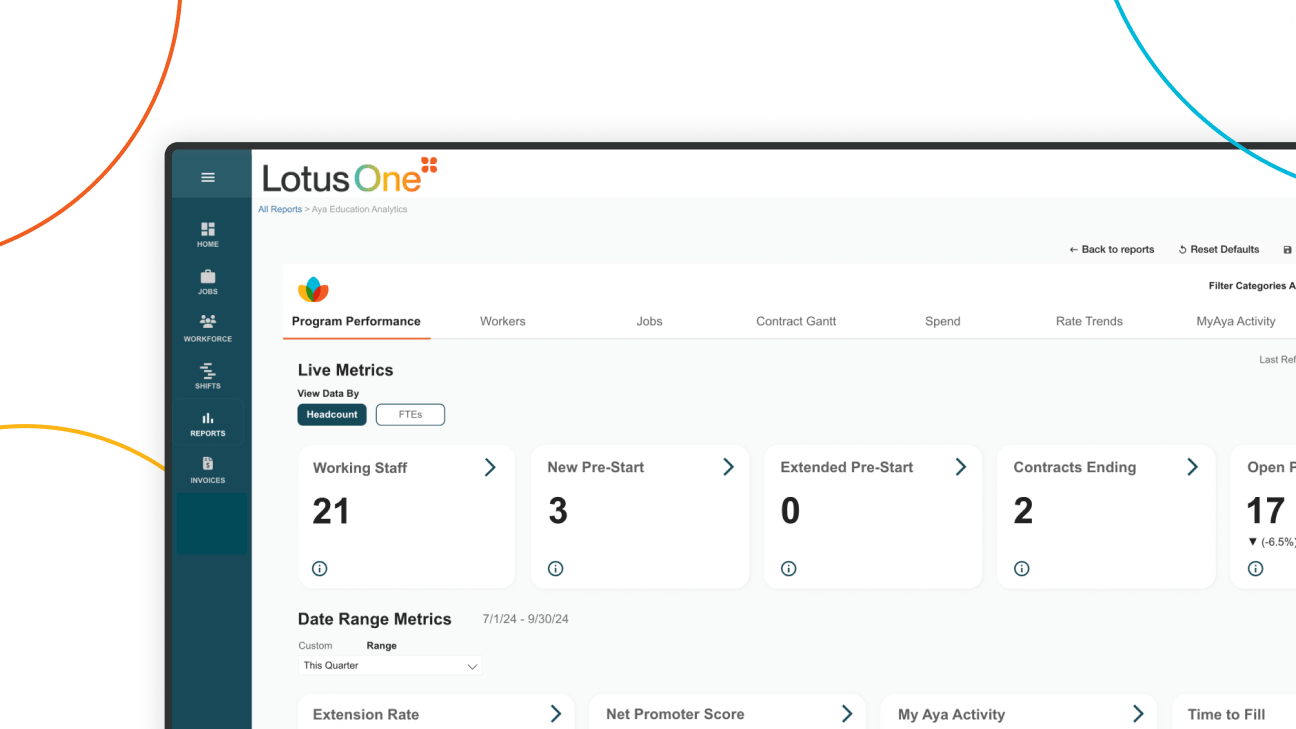Click info icon on New Pre-Start card
Viewport: 1296px width, 729px height.
pyautogui.click(x=556, y=568)
